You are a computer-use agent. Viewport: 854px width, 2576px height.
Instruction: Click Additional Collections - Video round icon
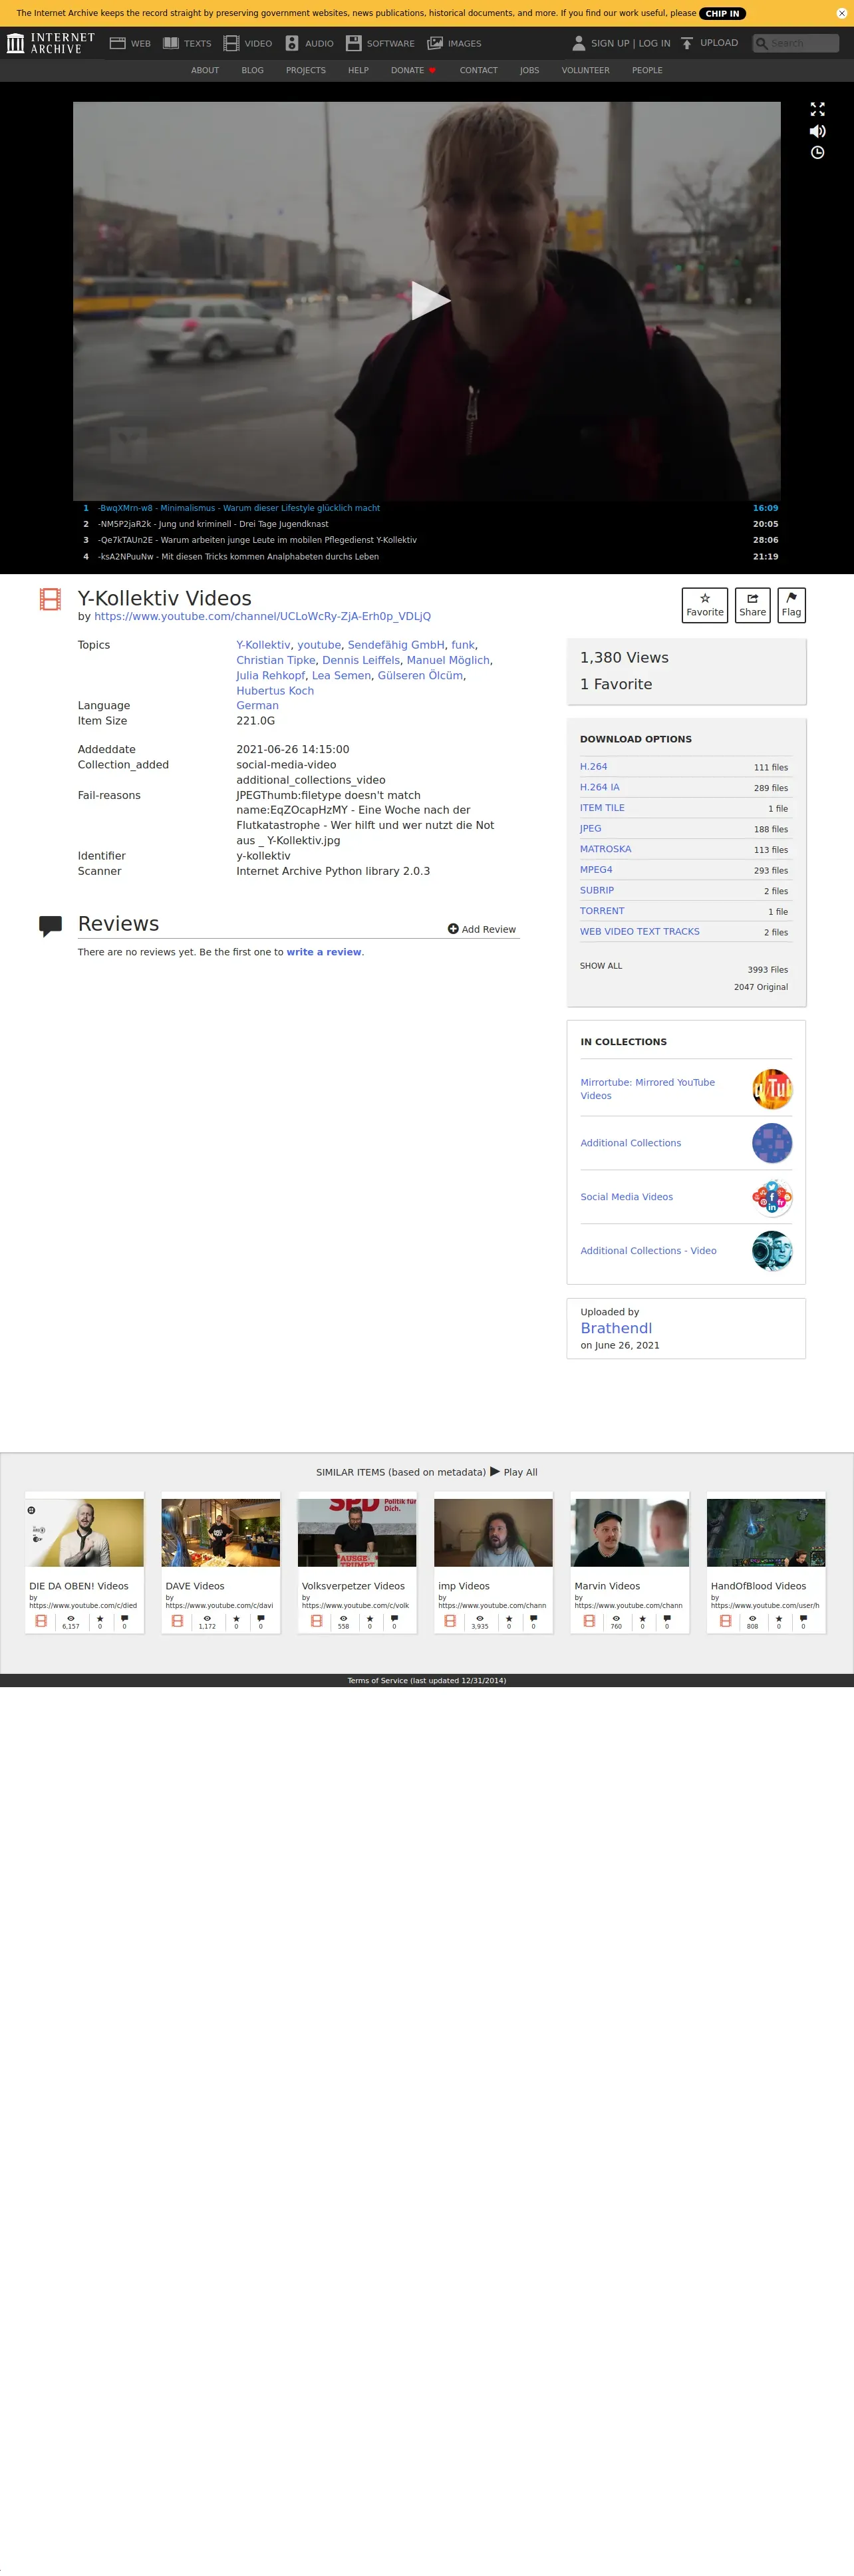coord(772,1251)
